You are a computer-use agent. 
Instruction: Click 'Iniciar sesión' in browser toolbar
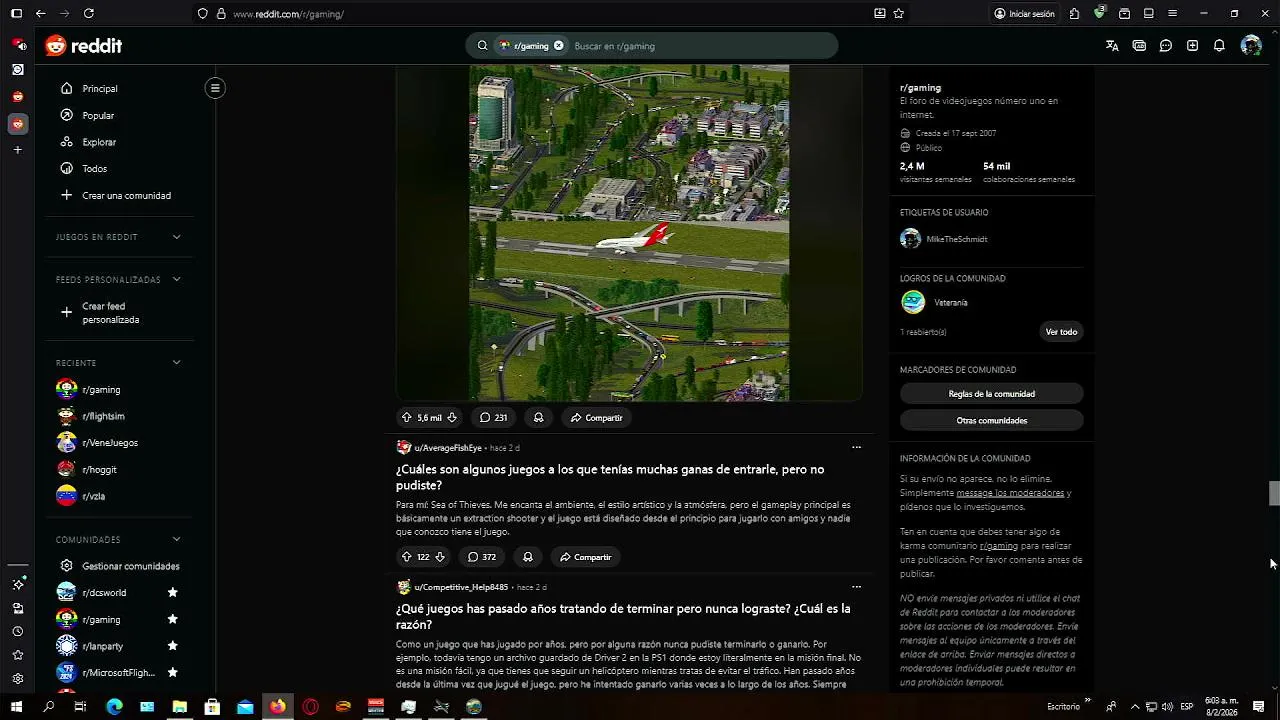pos(1024,14)
